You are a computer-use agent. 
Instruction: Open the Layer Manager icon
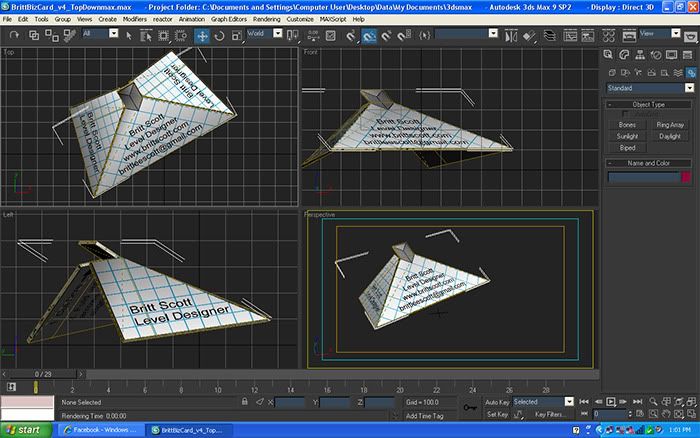548,35
